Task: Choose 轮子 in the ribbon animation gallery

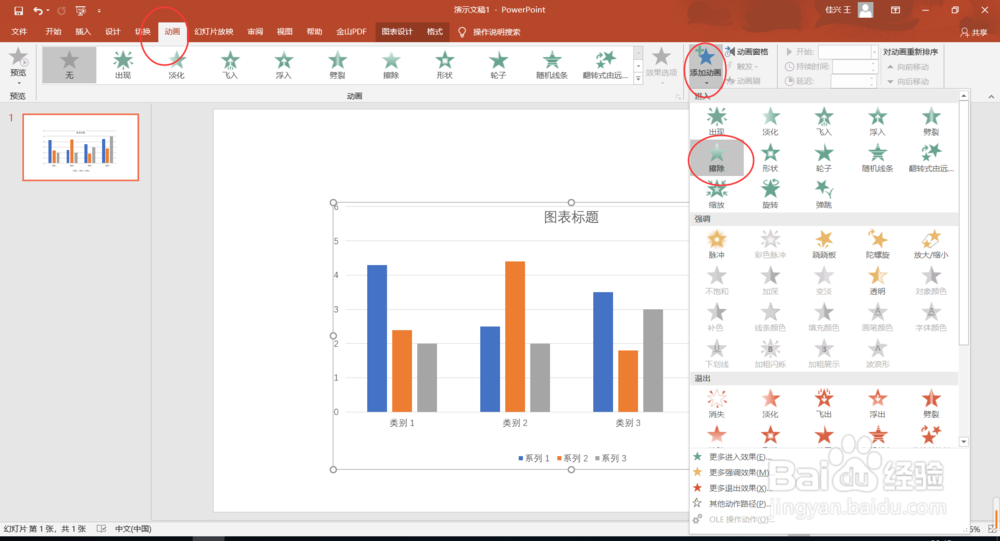Action: 498,65
